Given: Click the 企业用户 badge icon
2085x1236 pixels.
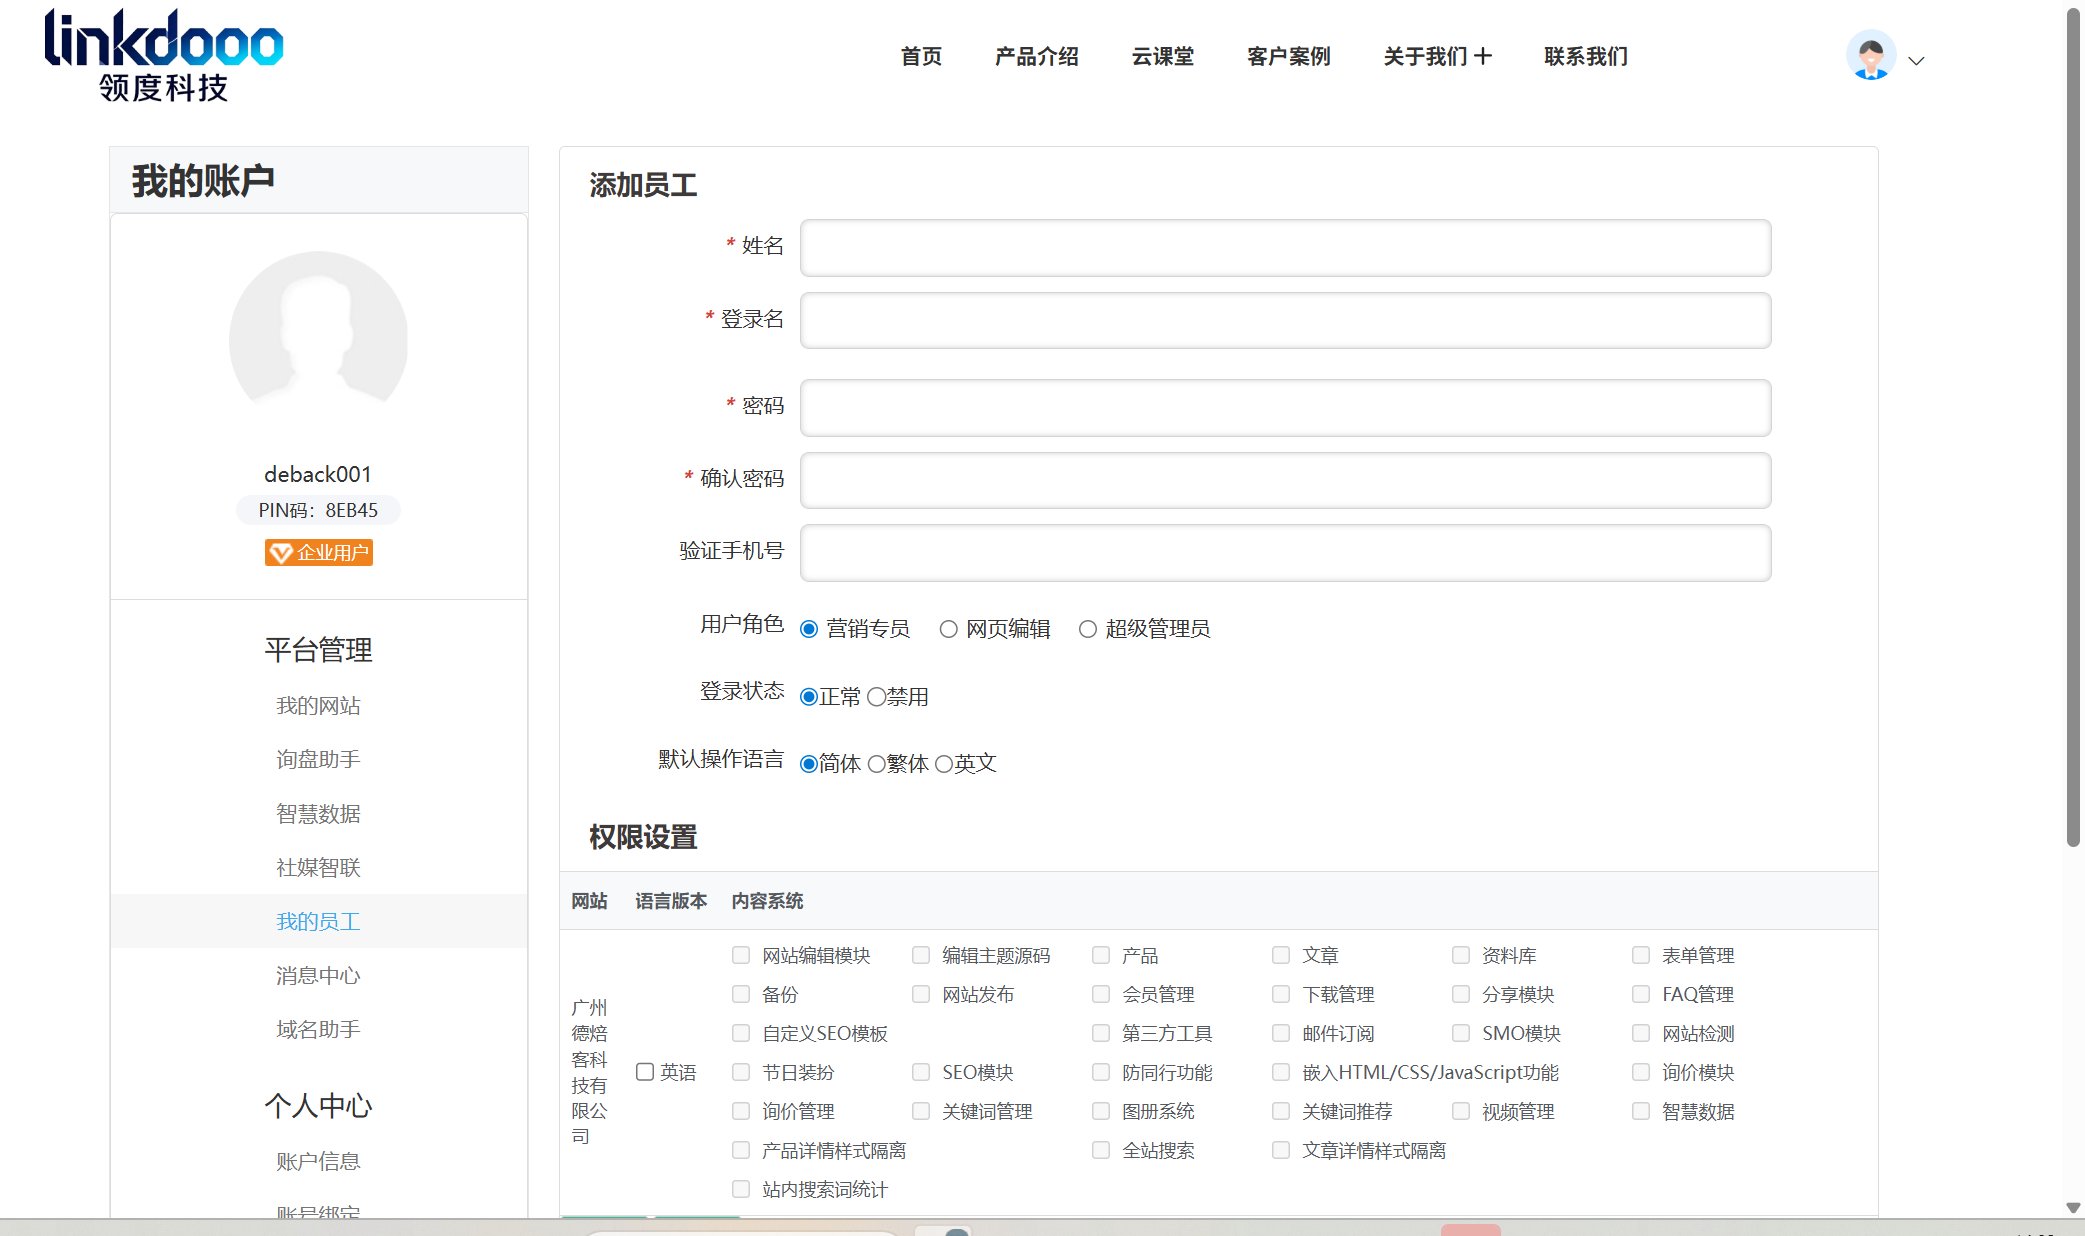Looking at the screenshot, I should point(281,553).
